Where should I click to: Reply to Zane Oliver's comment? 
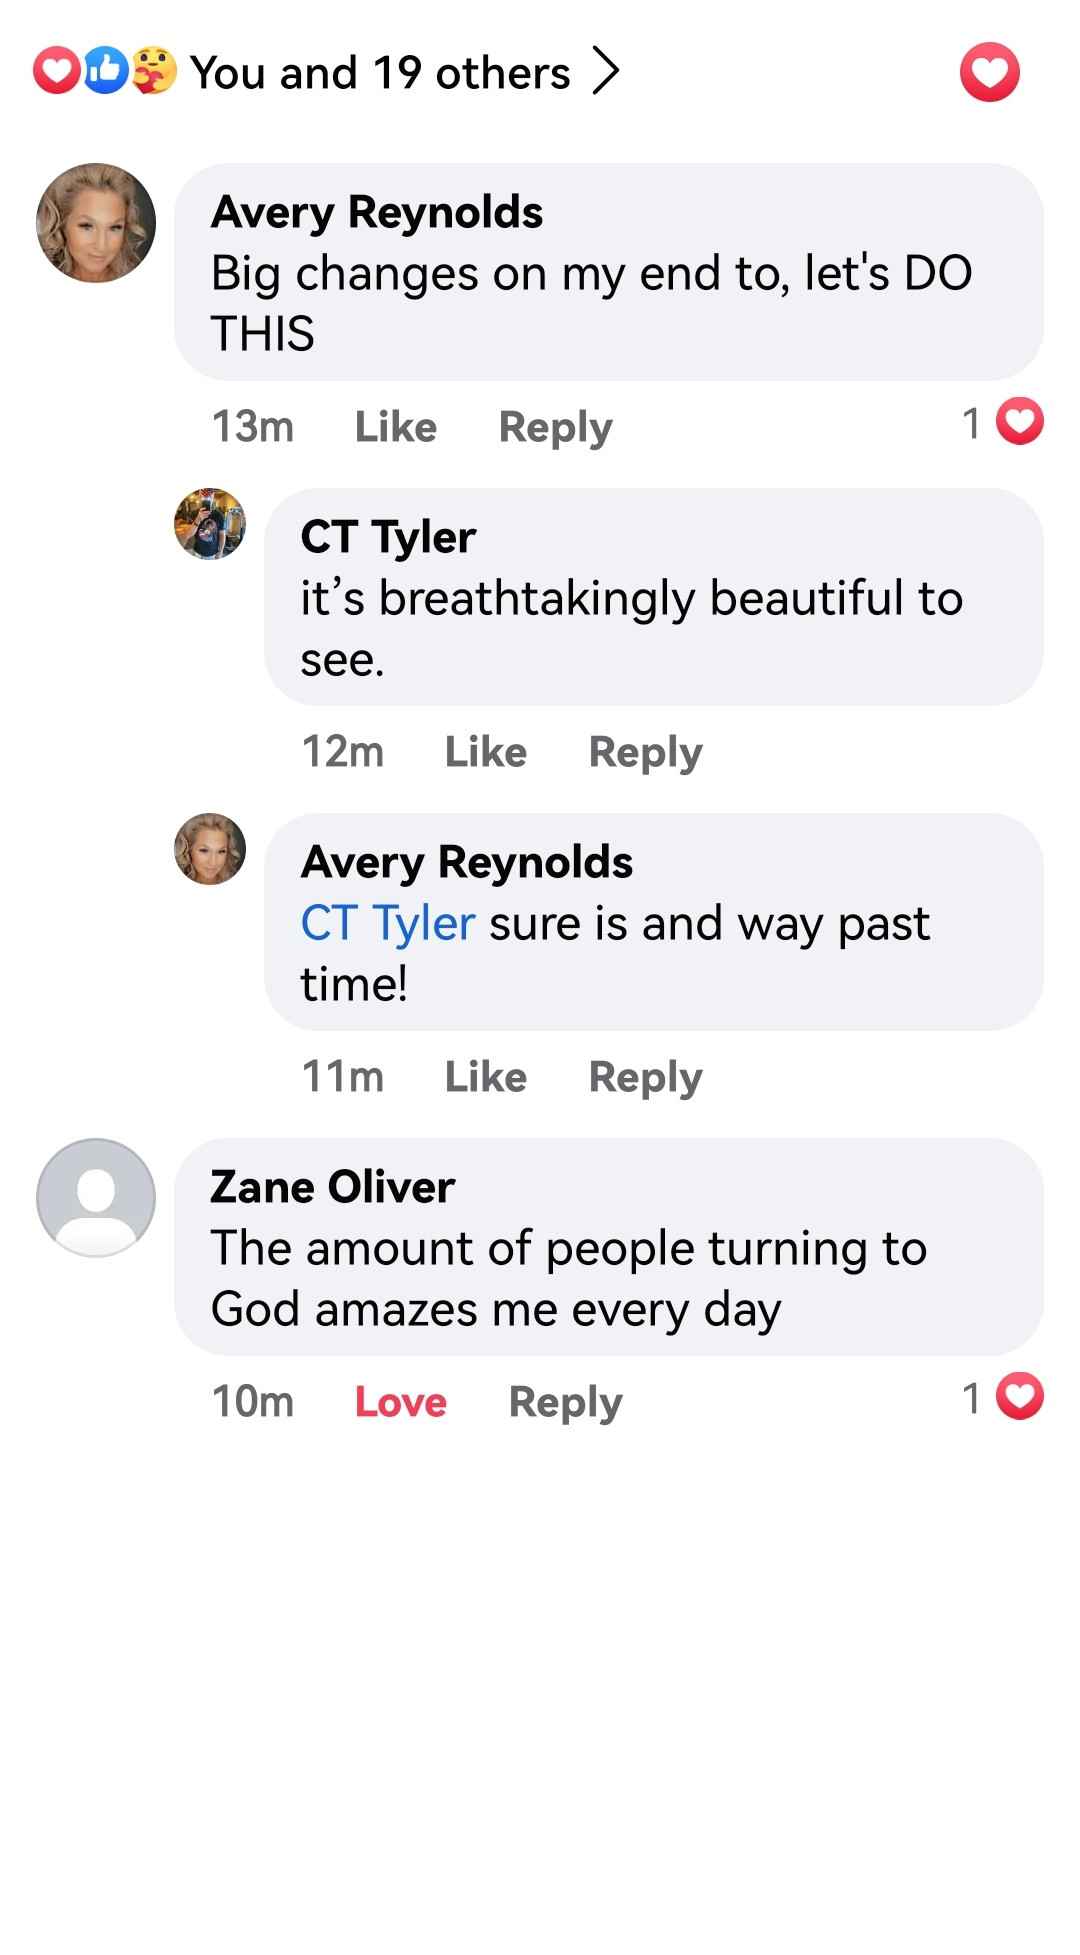[565, 1402]
